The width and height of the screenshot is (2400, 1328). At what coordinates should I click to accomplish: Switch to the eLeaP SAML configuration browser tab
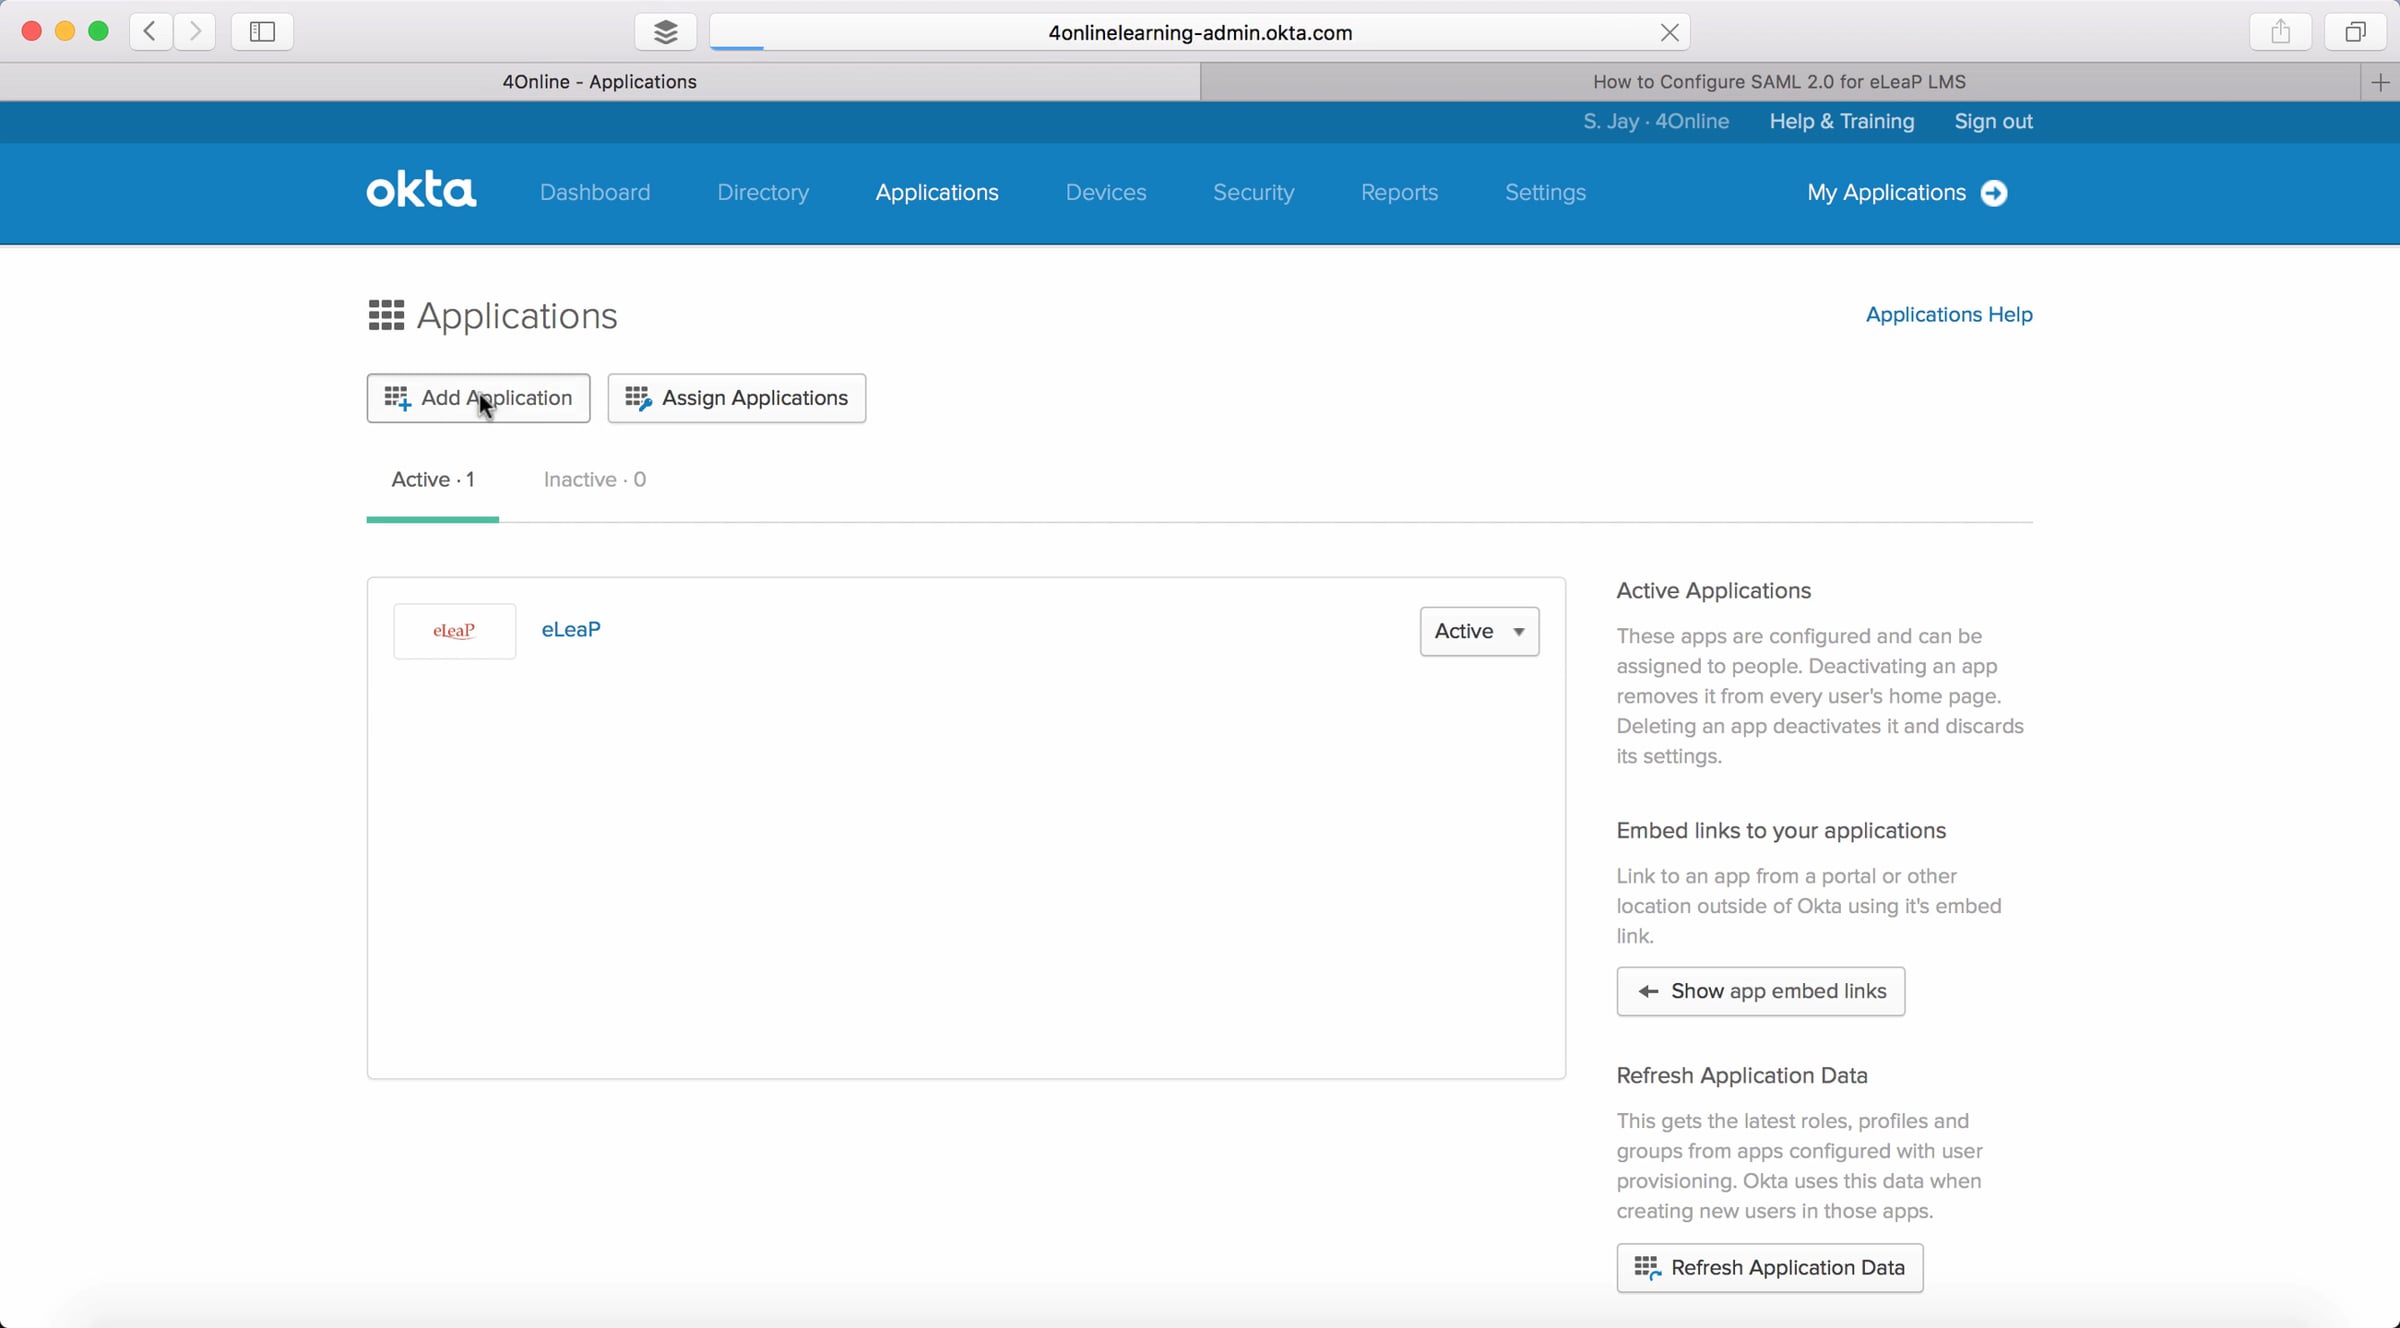point(1779,82)
